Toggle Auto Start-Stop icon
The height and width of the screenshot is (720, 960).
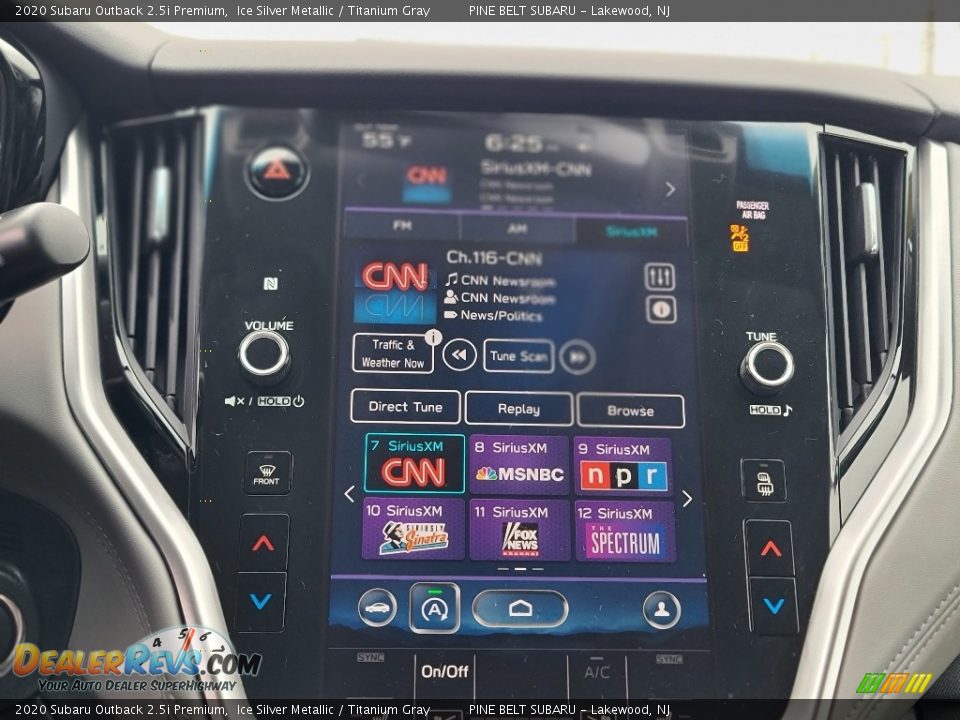(435, 608)
